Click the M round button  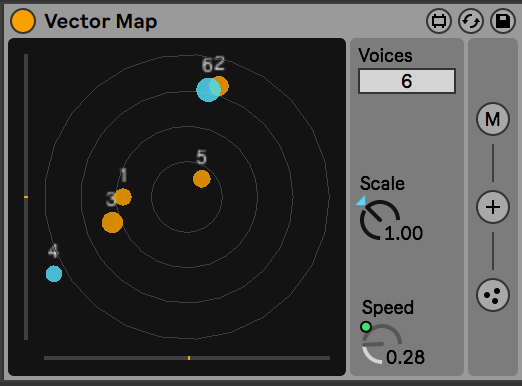[x=493, y=119]
